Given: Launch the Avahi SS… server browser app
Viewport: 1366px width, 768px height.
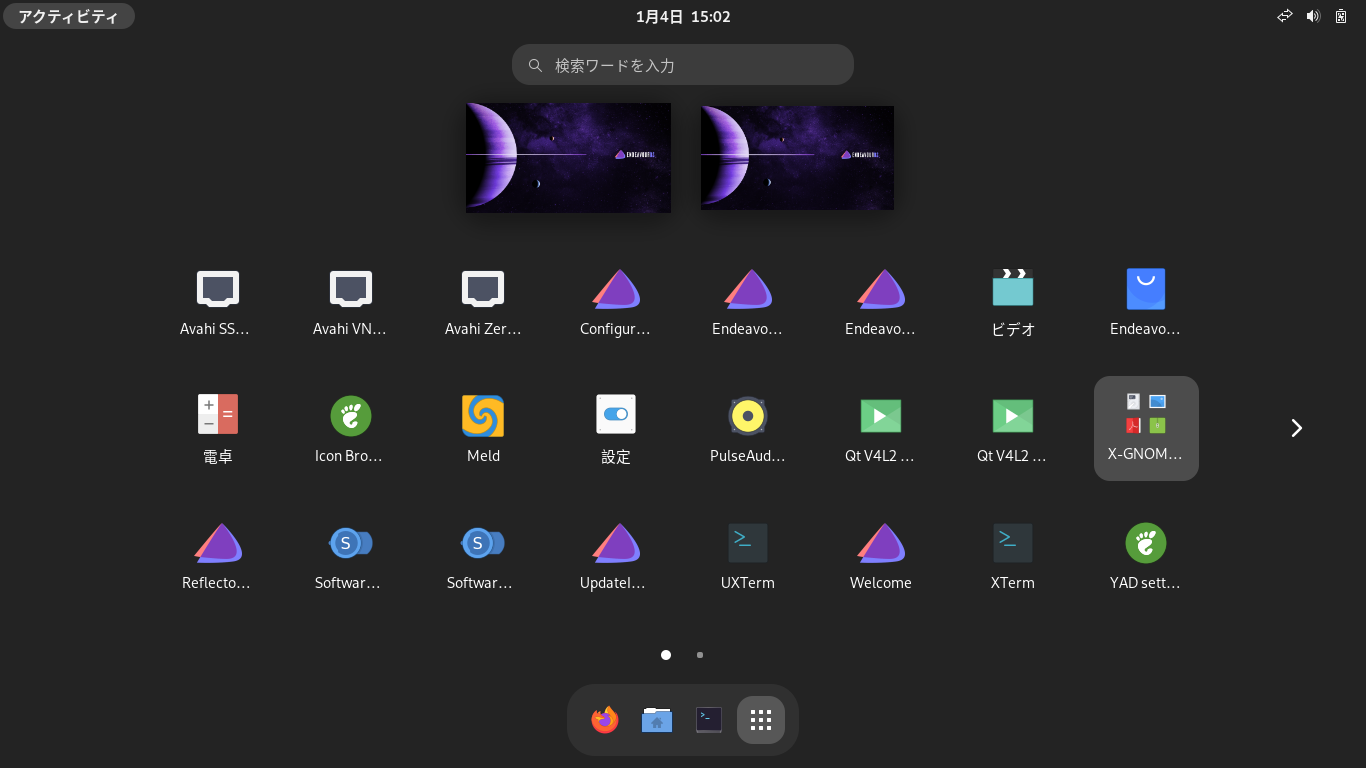Looking at the screenshot, I should tap(217, 300).
